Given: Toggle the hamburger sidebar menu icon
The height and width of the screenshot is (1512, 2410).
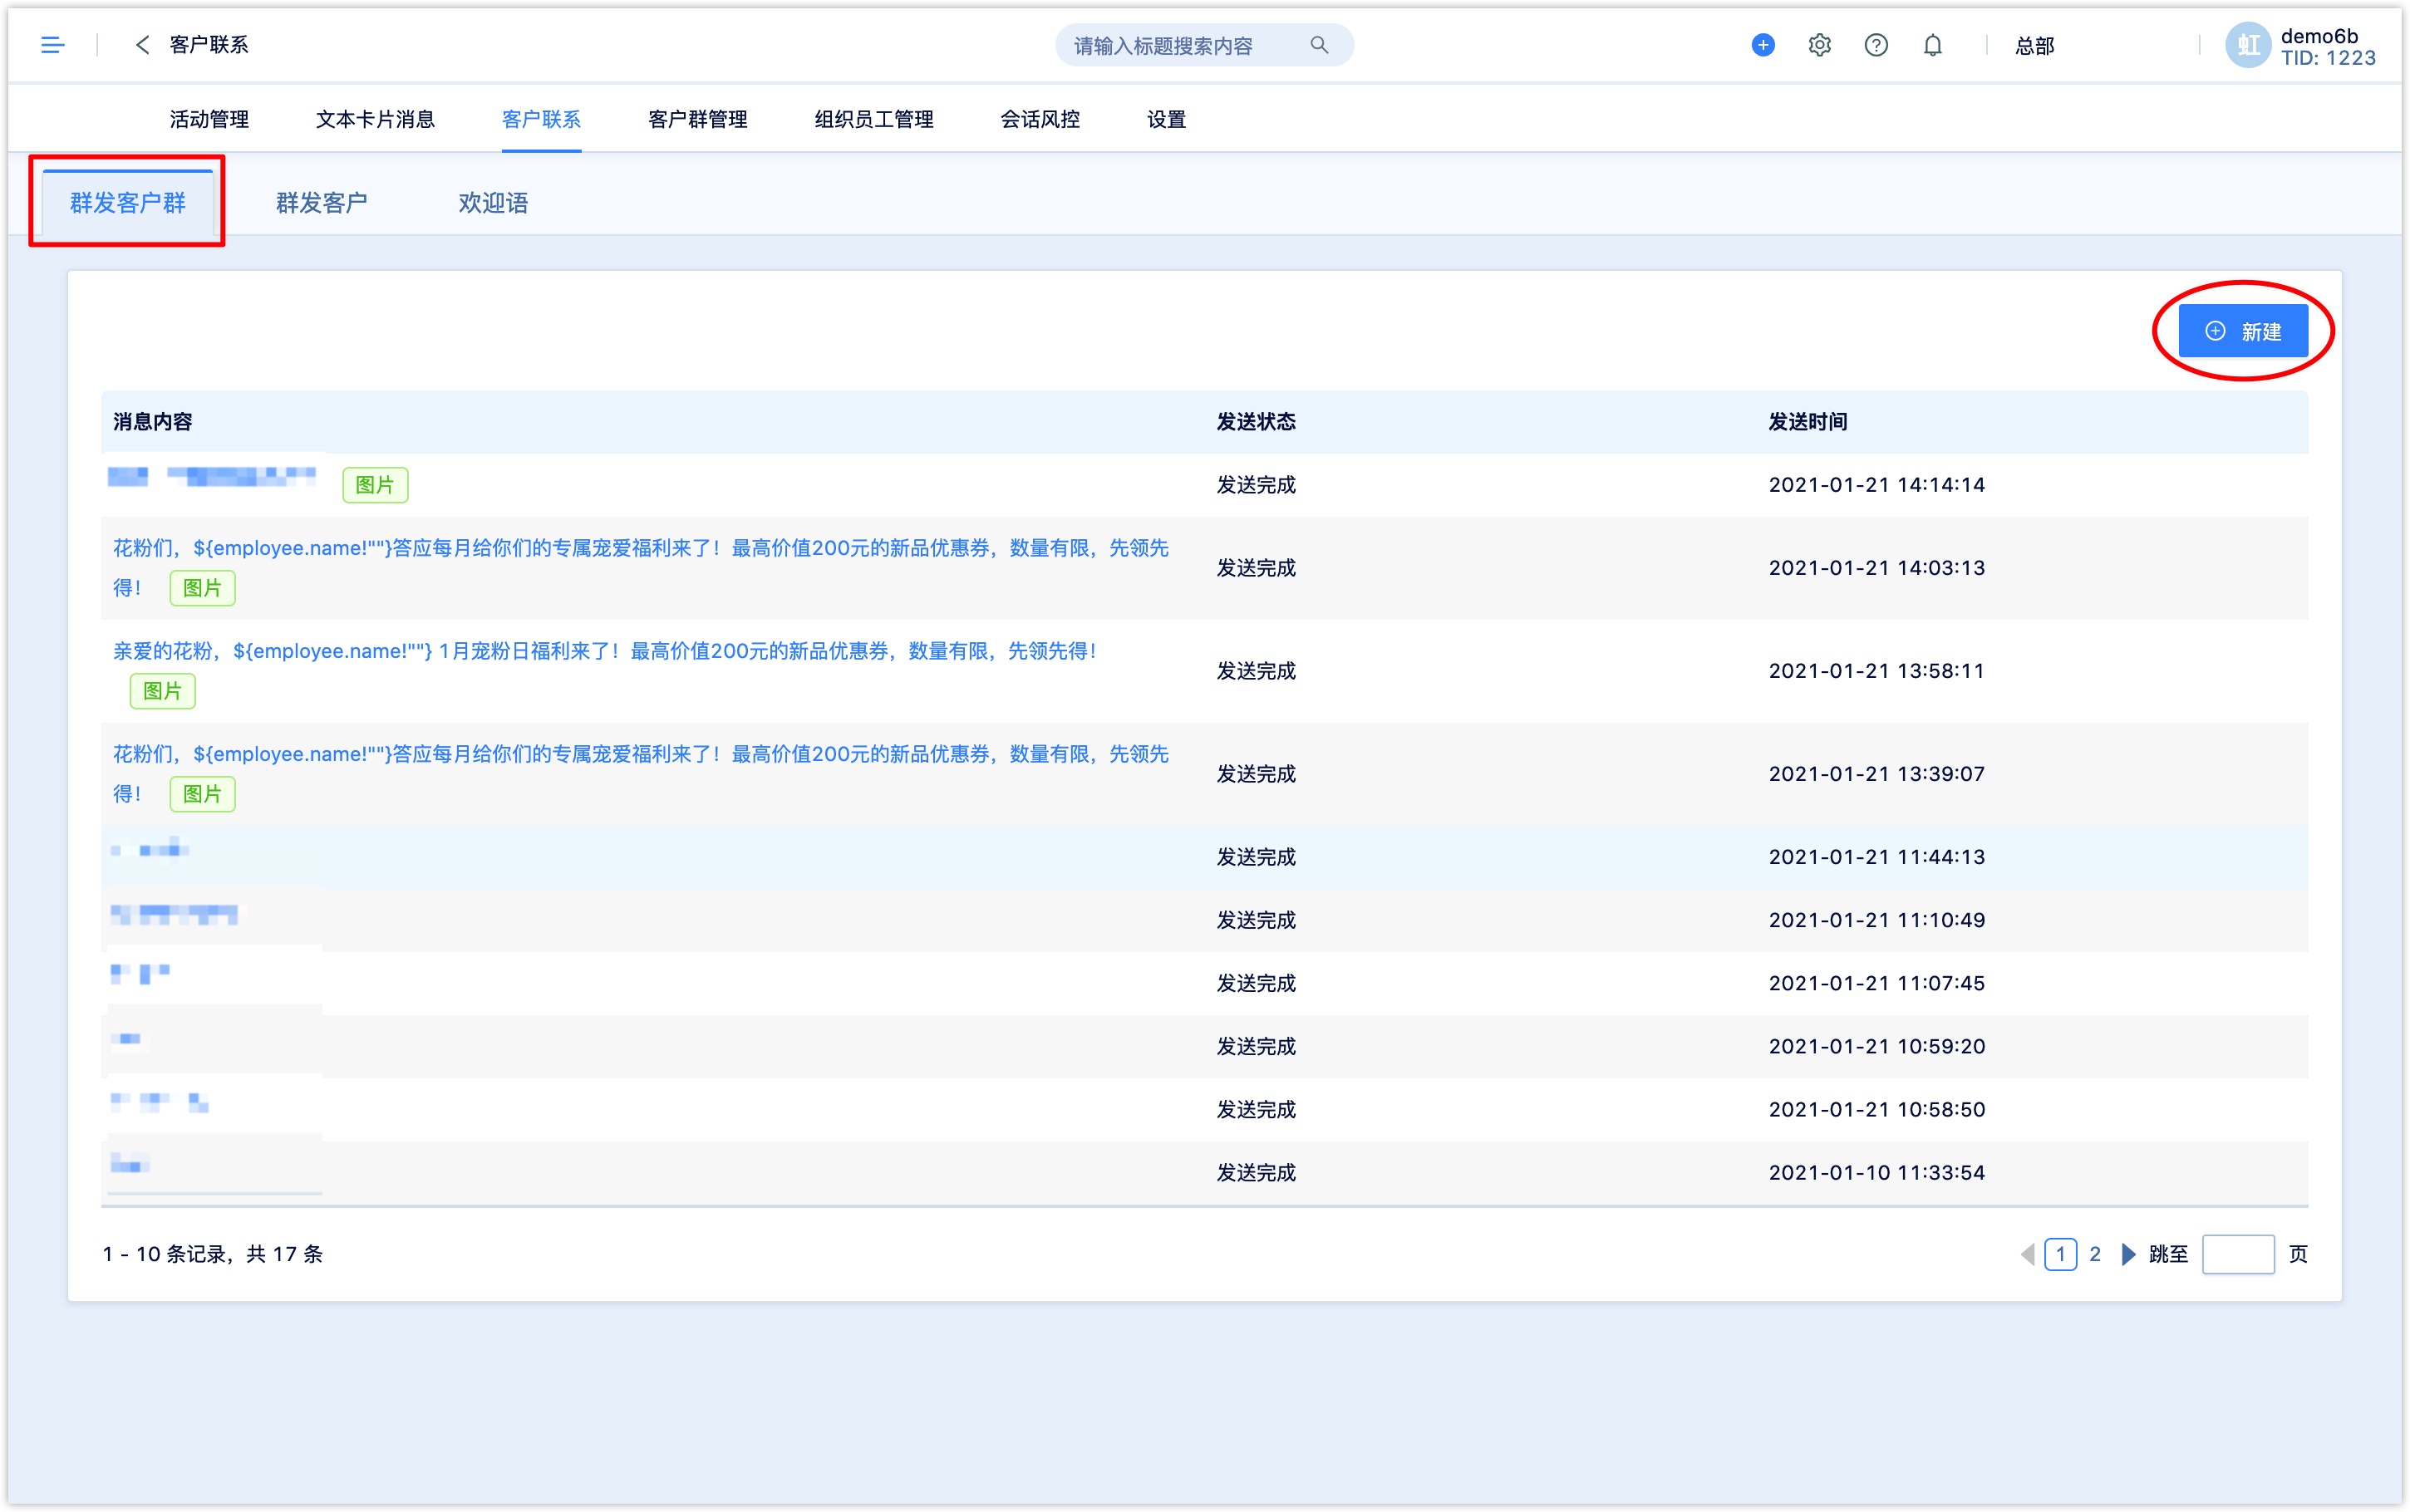Looking at the screenshot, I should pyautogui.click(x=52, y=45).
